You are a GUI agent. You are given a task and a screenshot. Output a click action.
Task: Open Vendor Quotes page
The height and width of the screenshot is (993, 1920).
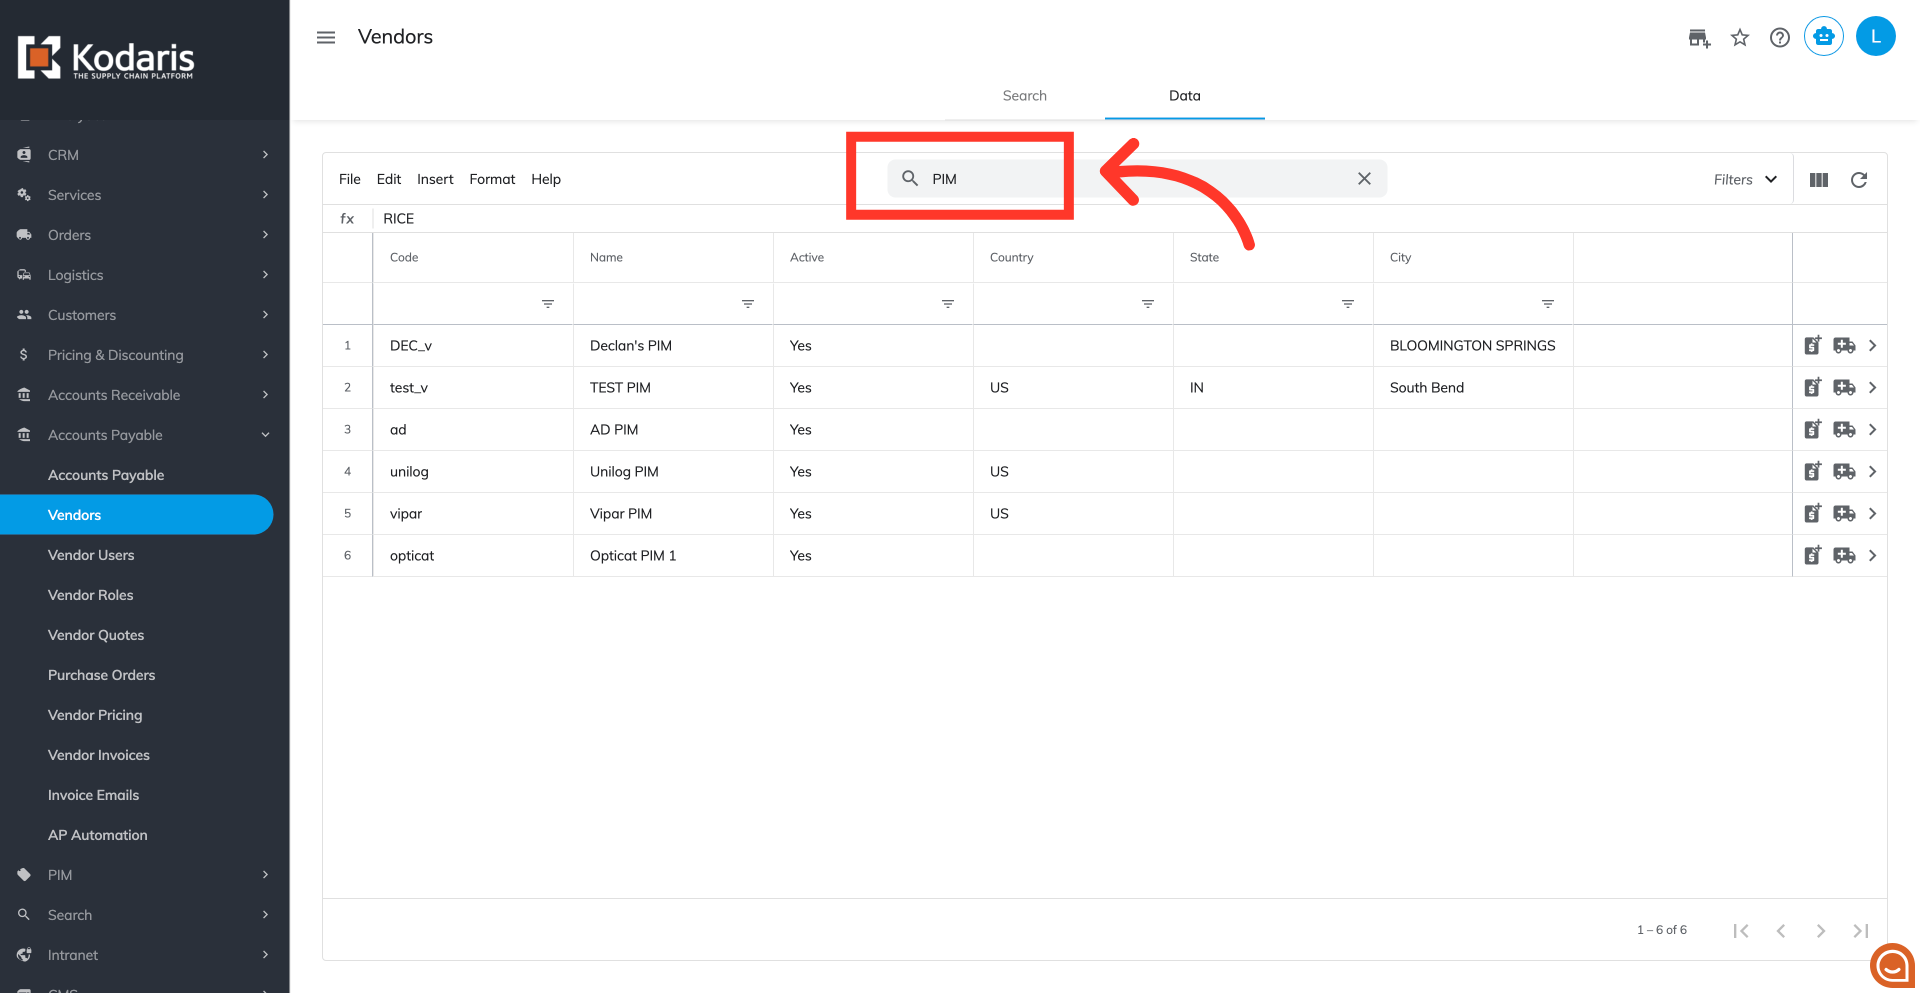tap(96, 635)
